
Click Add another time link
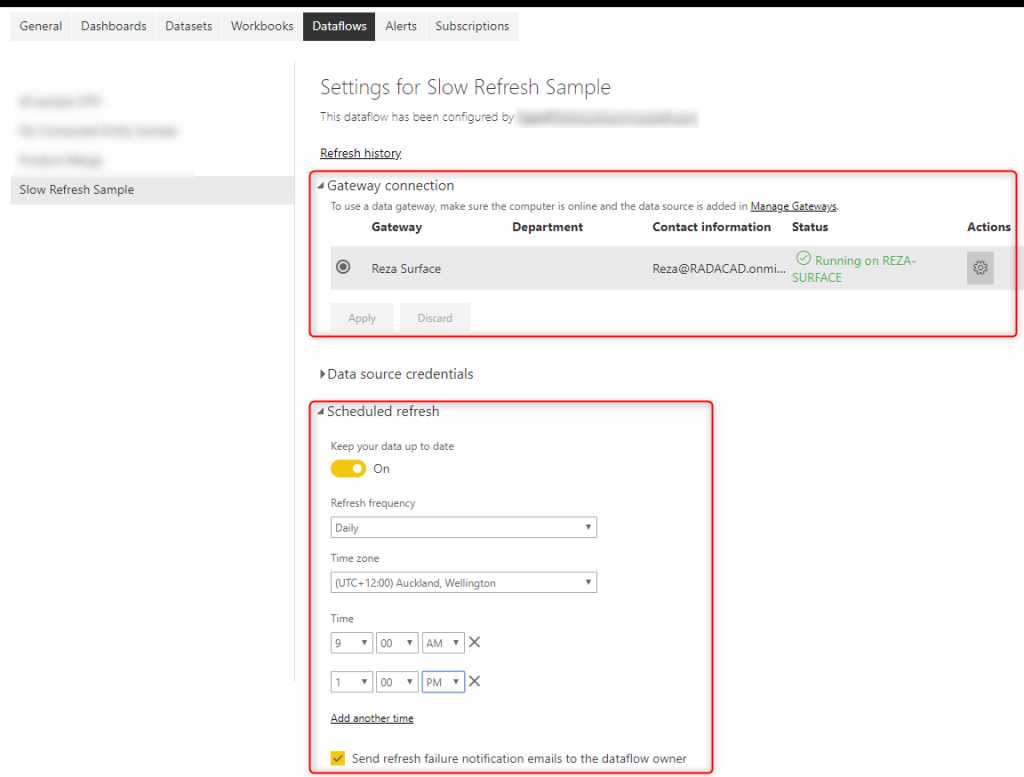click(x=372, y=718)
